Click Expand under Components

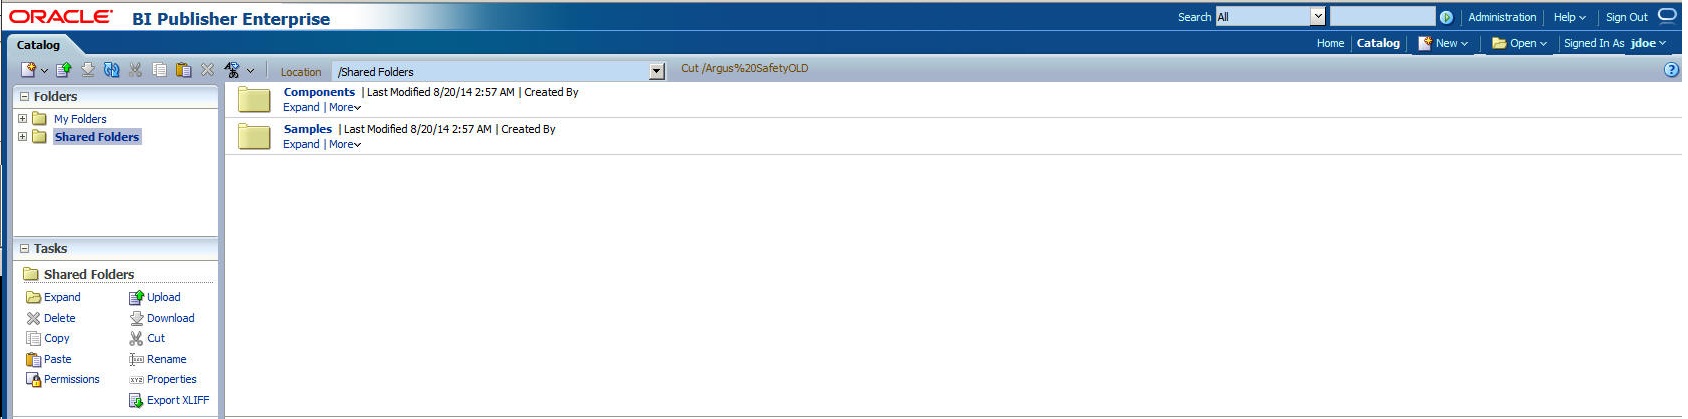point(301,107)
